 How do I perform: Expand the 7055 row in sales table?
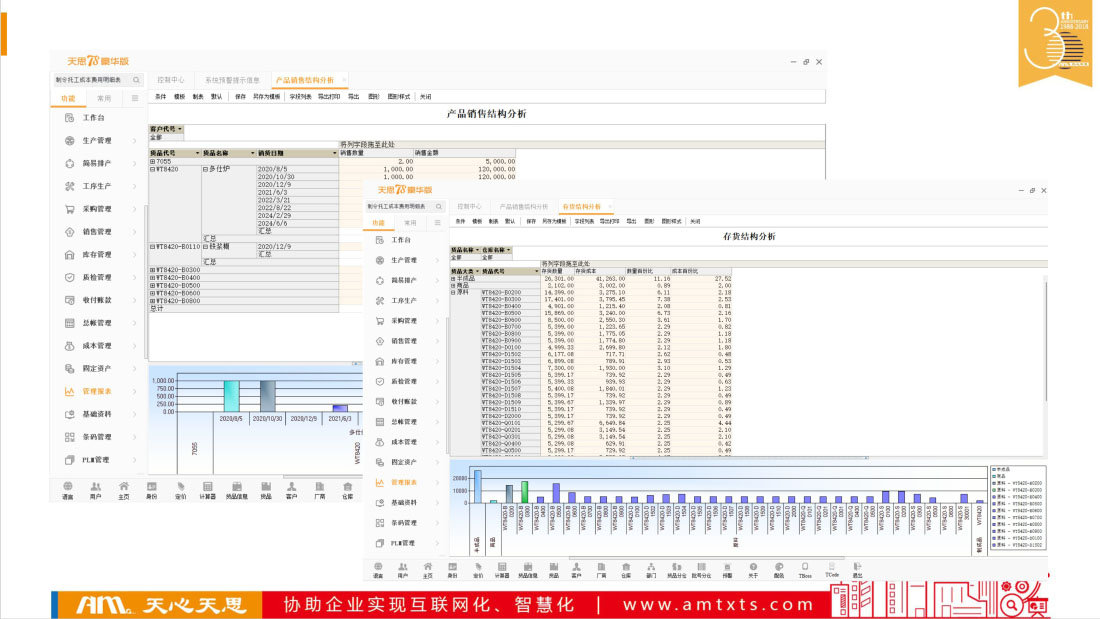(153, 161)
